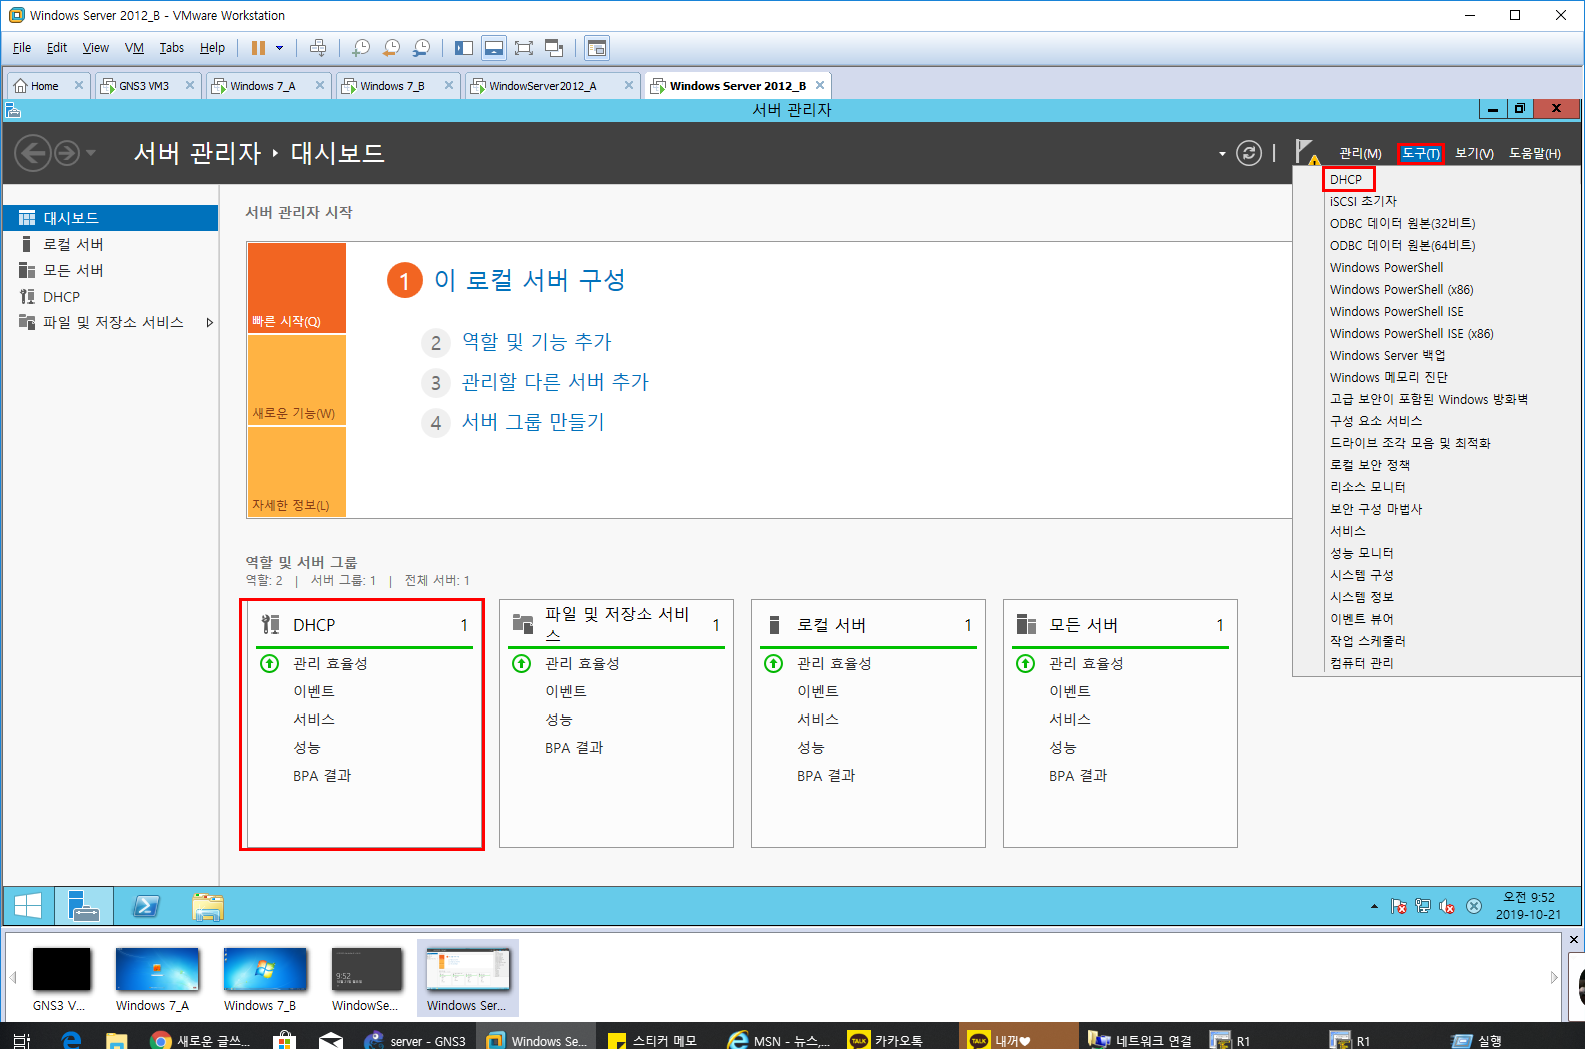This screenshot has width=1585, height=1049.
Task: Expand 파일 및 저장소 서비스 sidebar arrow
Action: (209, 322)
